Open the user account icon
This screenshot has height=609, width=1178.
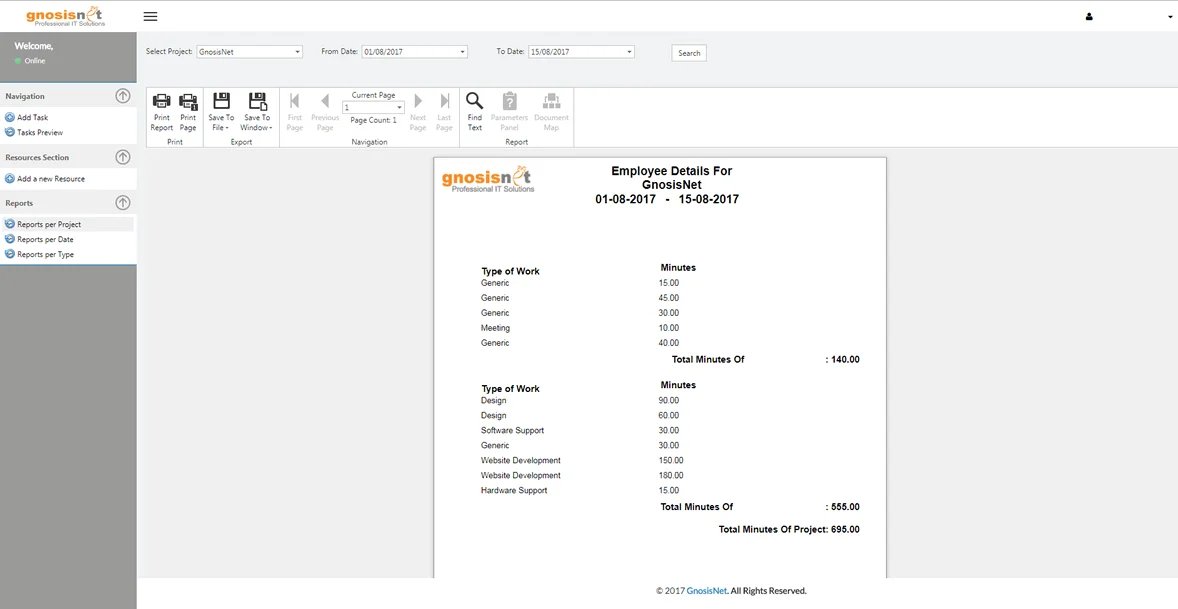coord(1089,17)
